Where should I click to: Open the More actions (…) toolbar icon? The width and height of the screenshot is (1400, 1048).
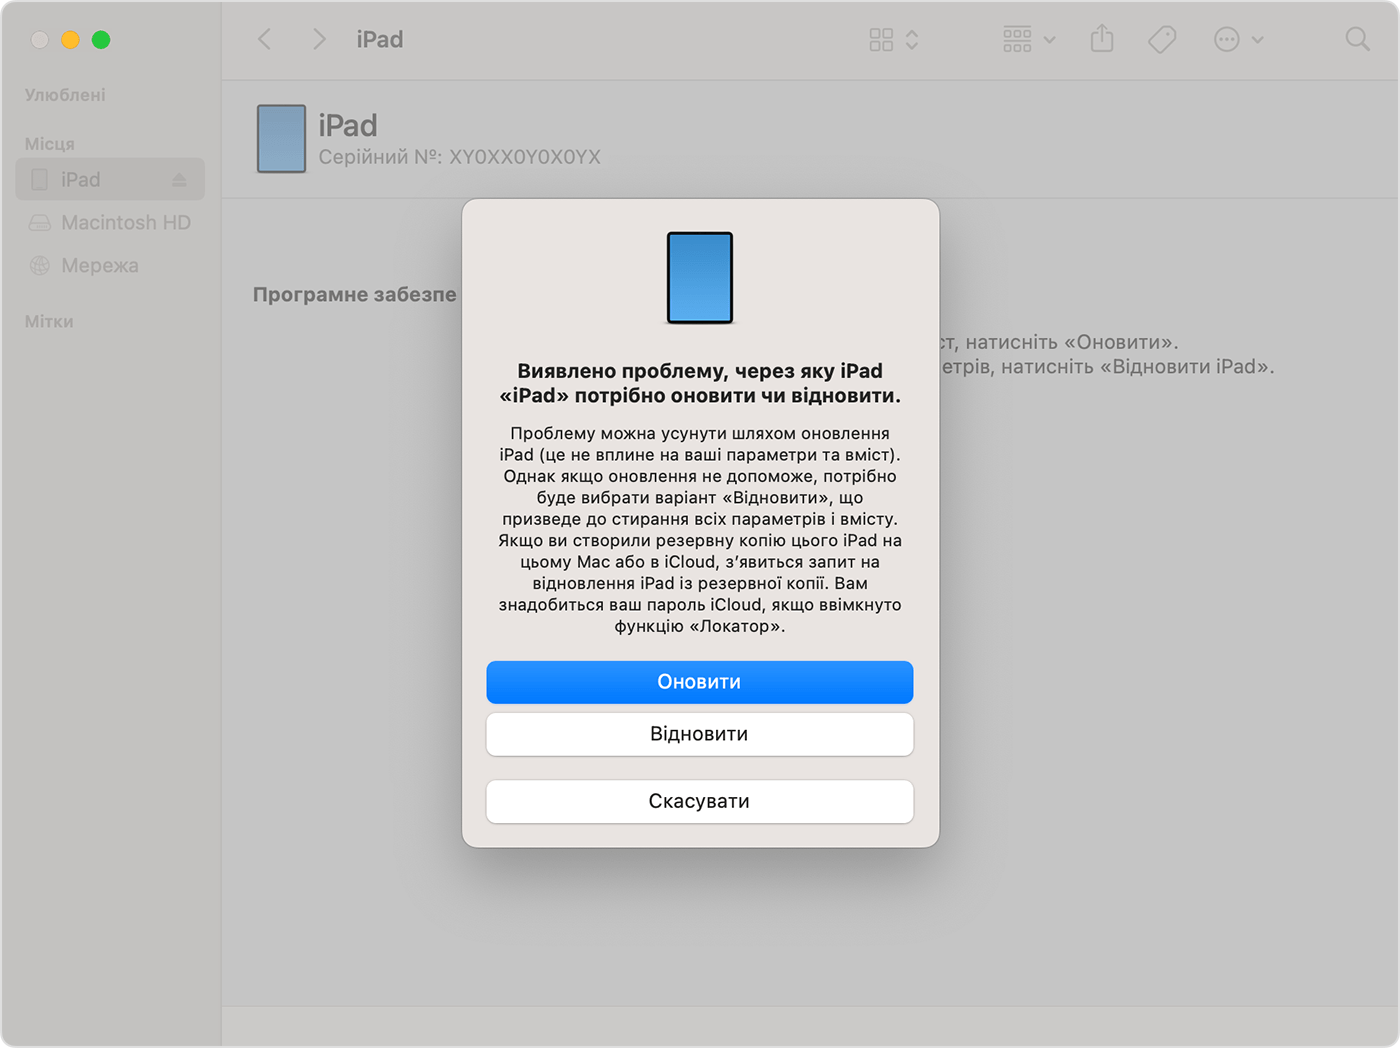coord(1226,39)
